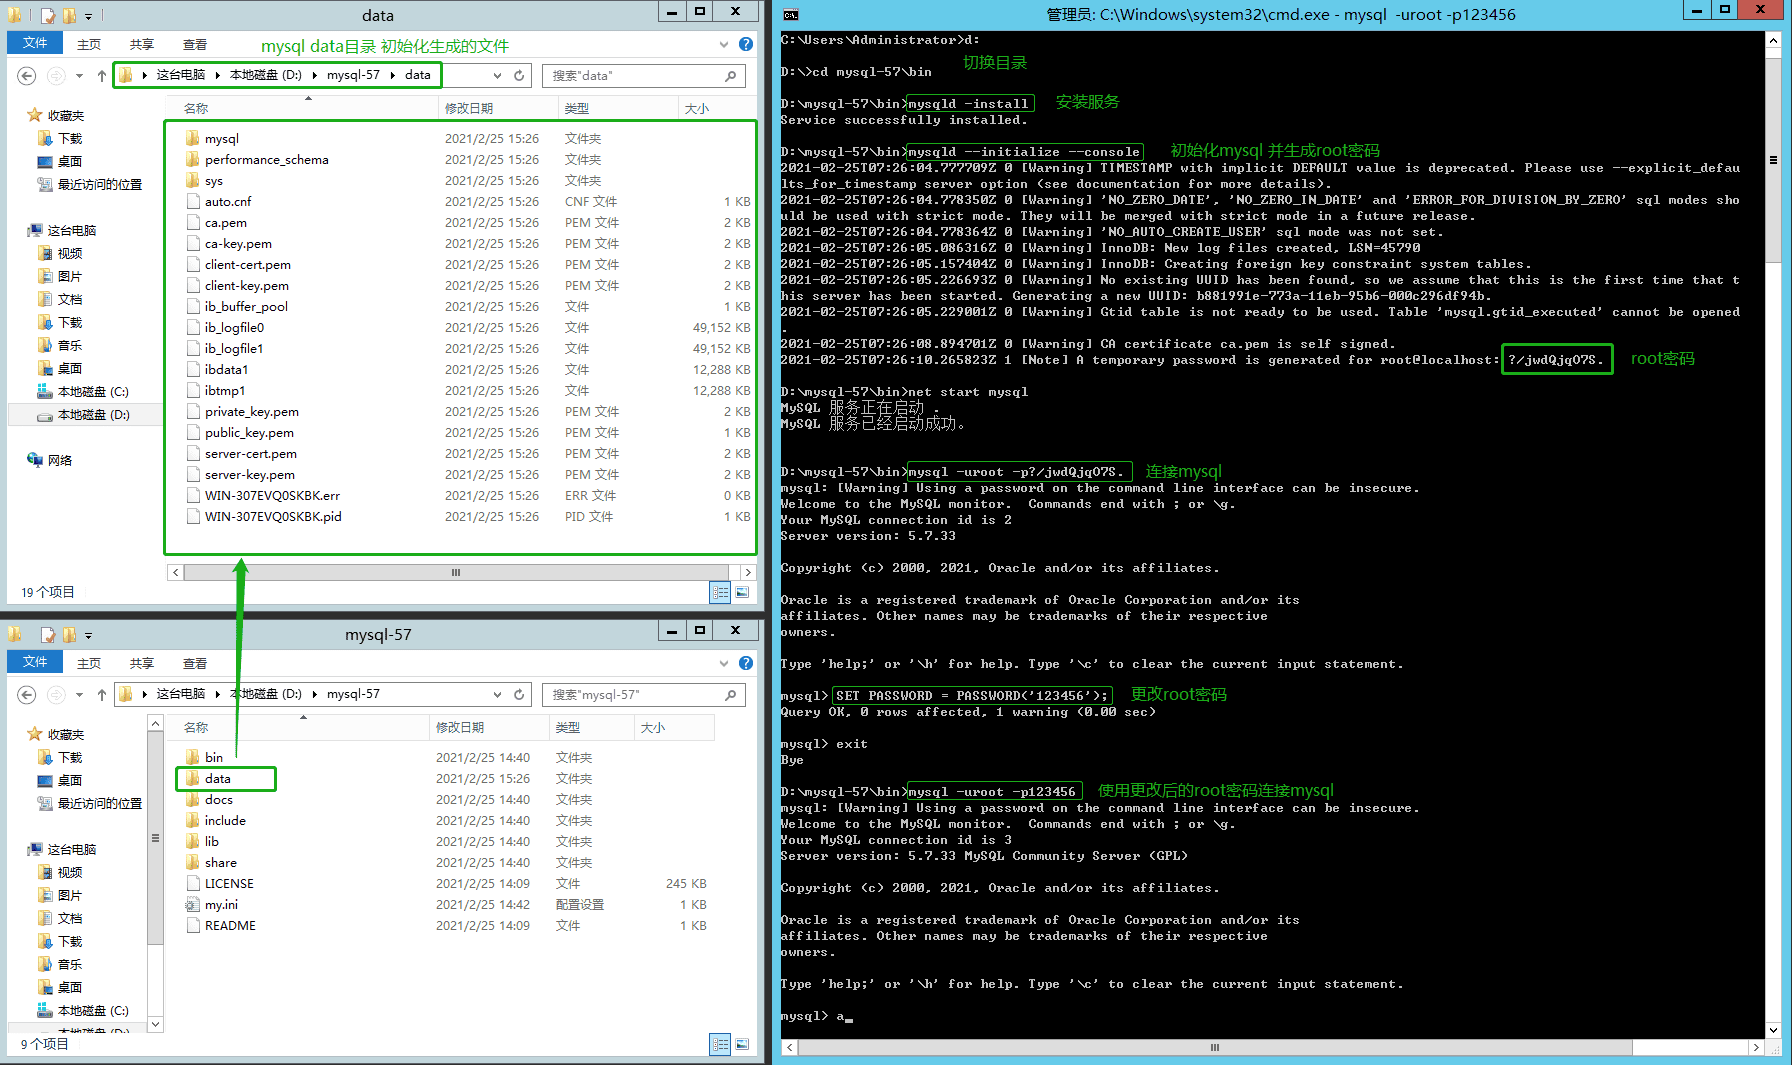
Task: Sort mysql-57 window by 类型 column
Action: tap(590, 727)
